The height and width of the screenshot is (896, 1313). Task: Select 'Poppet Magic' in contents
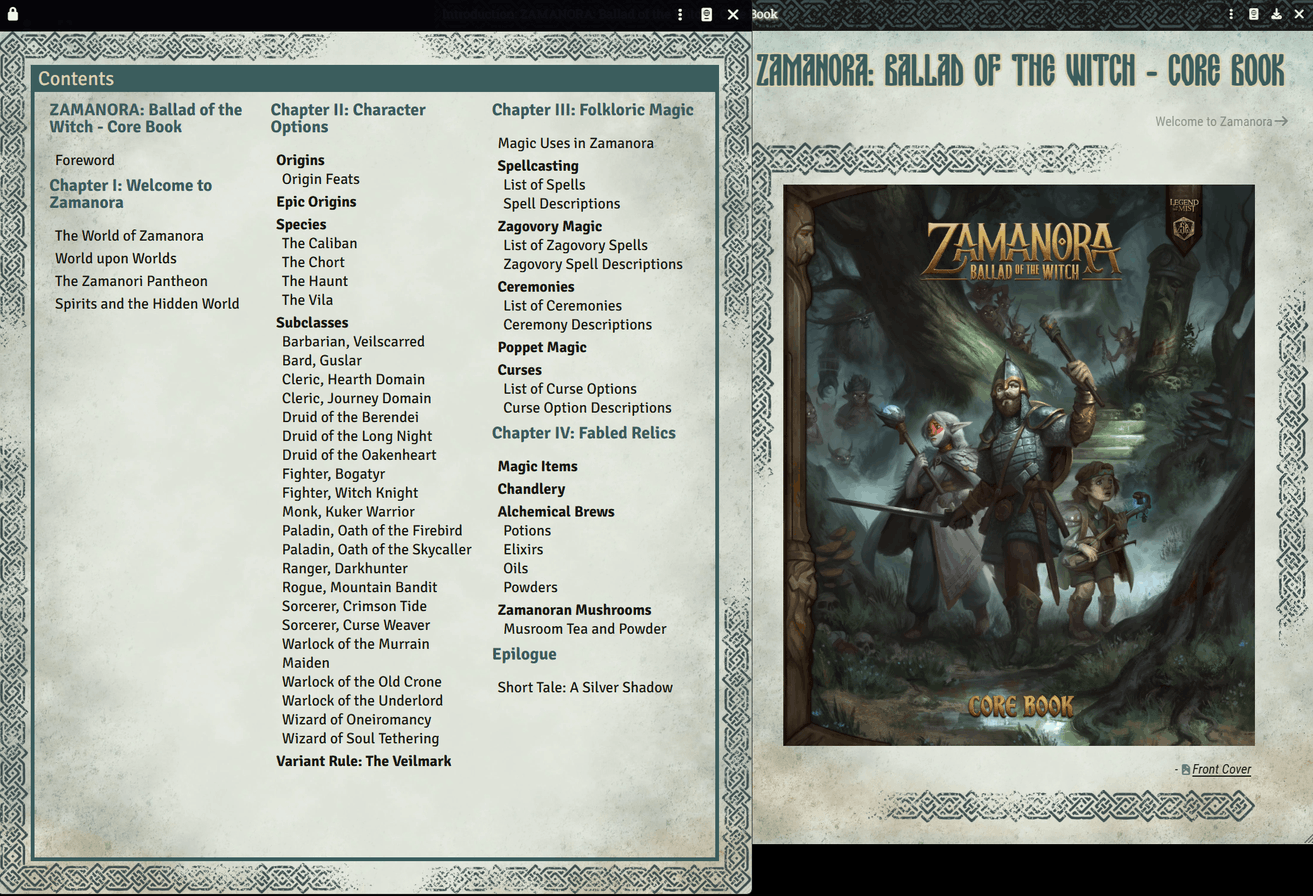(x=542, y=347)
